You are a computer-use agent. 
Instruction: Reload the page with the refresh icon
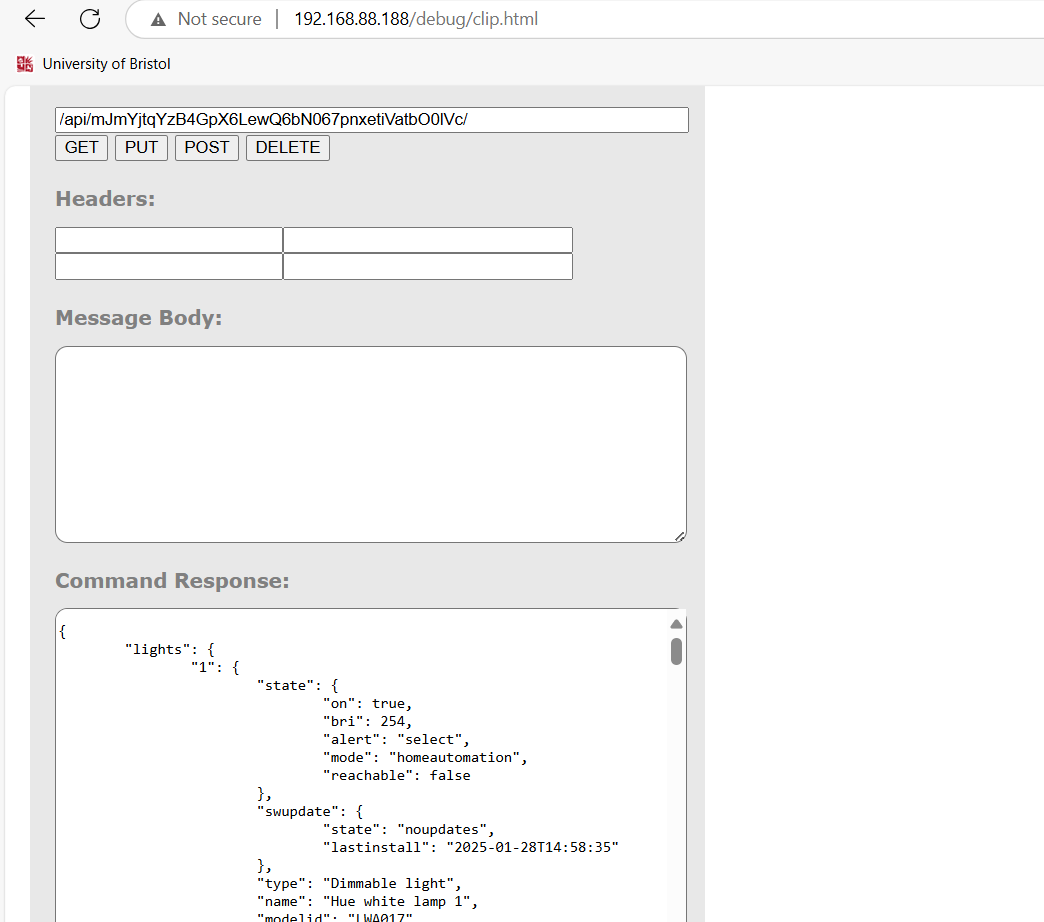90,19
